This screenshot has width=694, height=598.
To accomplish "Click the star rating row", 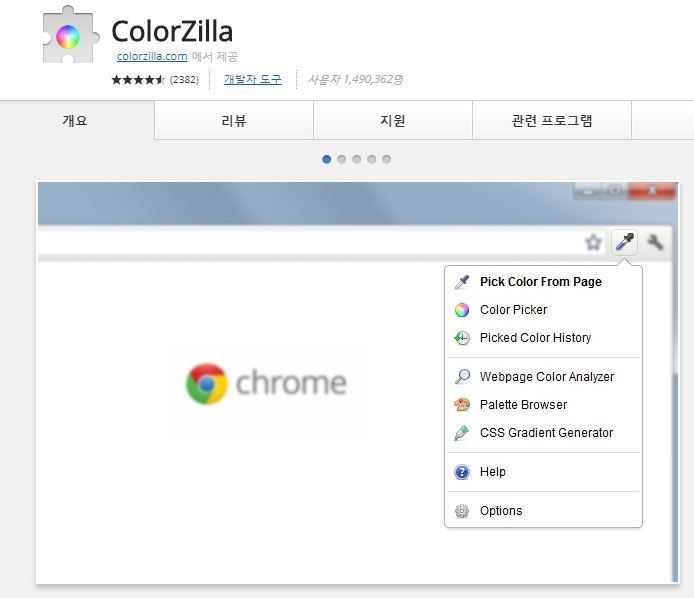I will (x=138, y=80).
